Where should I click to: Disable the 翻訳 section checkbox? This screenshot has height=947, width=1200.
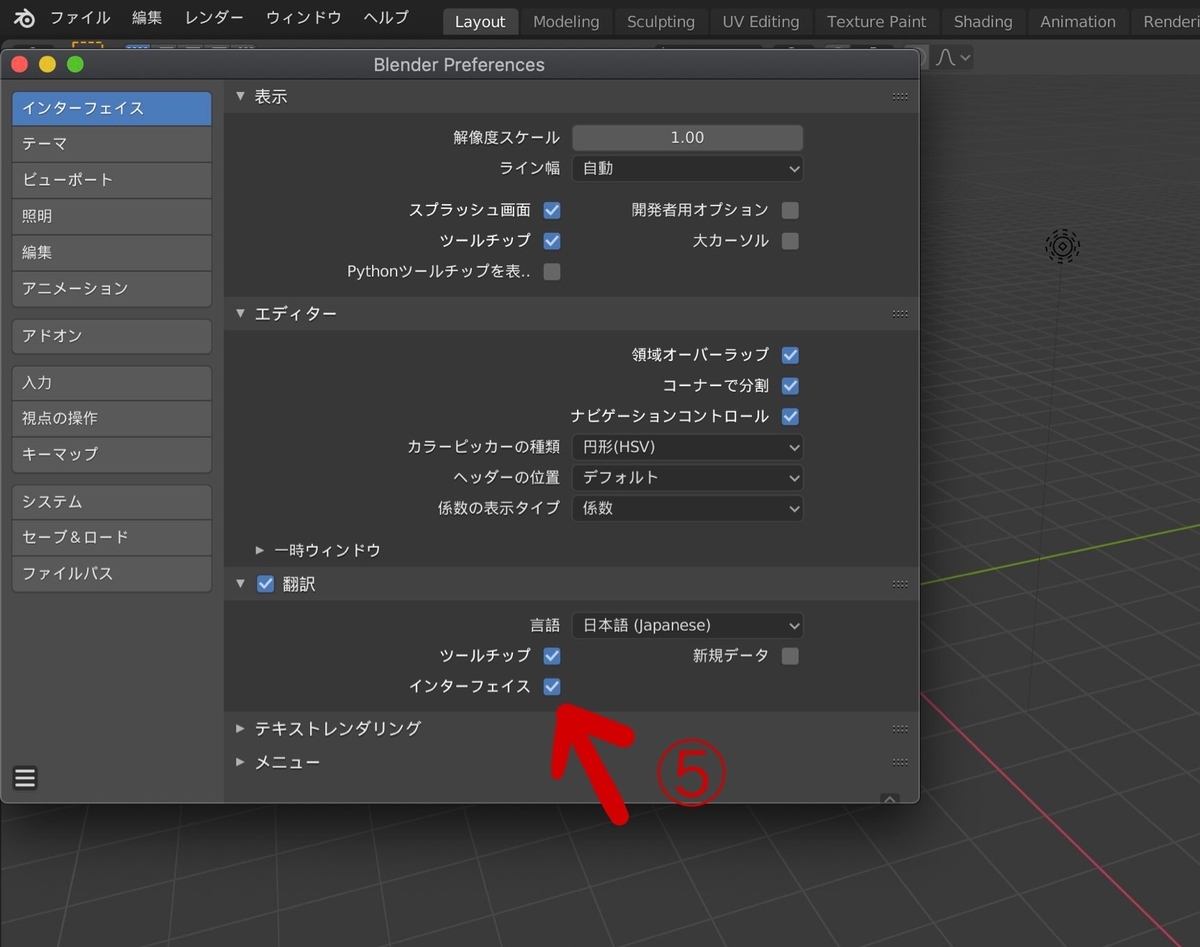(x=265, y=584)
